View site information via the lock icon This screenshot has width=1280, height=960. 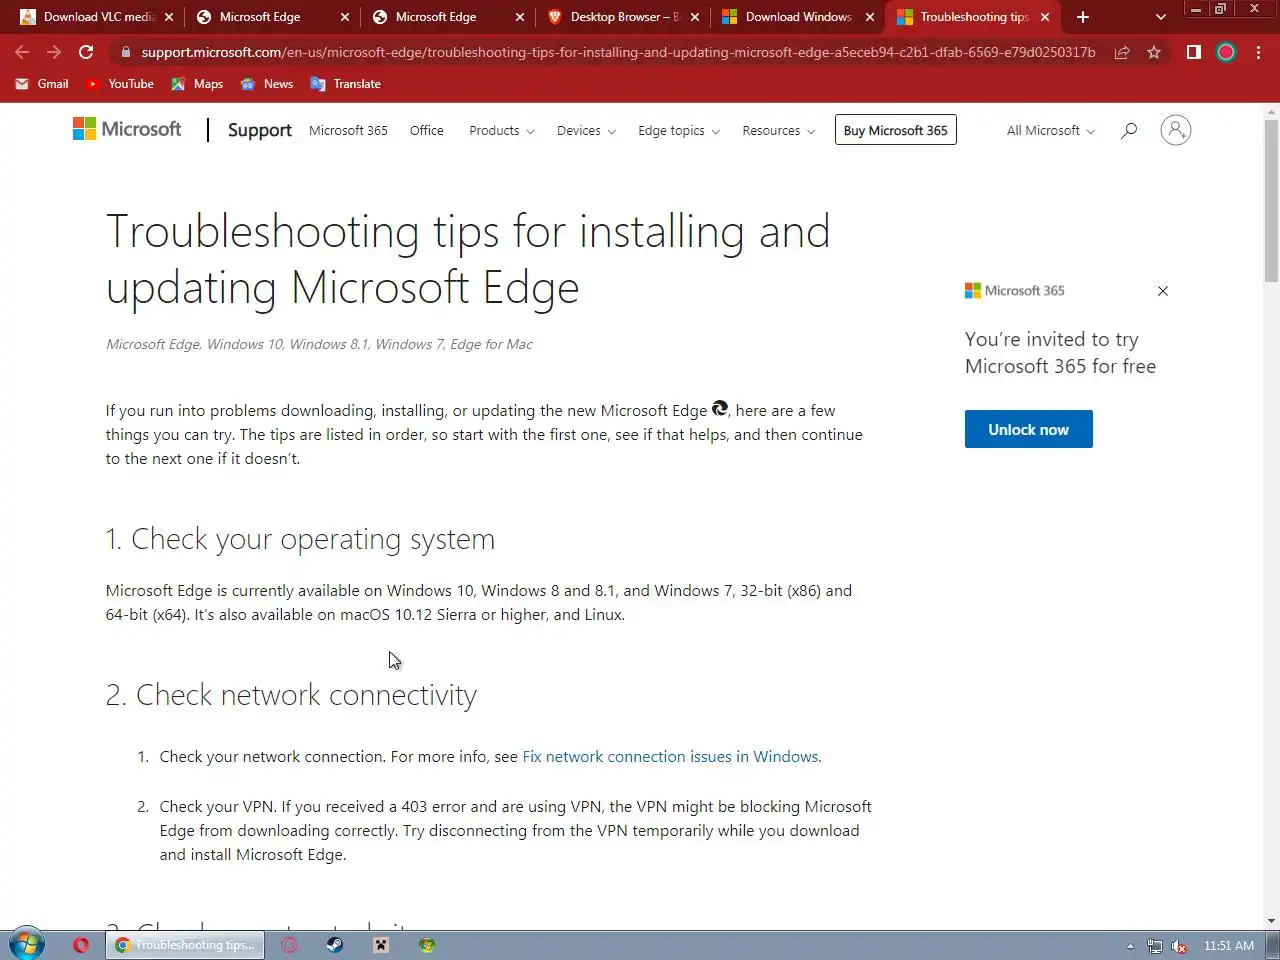(x=125, y=52)
